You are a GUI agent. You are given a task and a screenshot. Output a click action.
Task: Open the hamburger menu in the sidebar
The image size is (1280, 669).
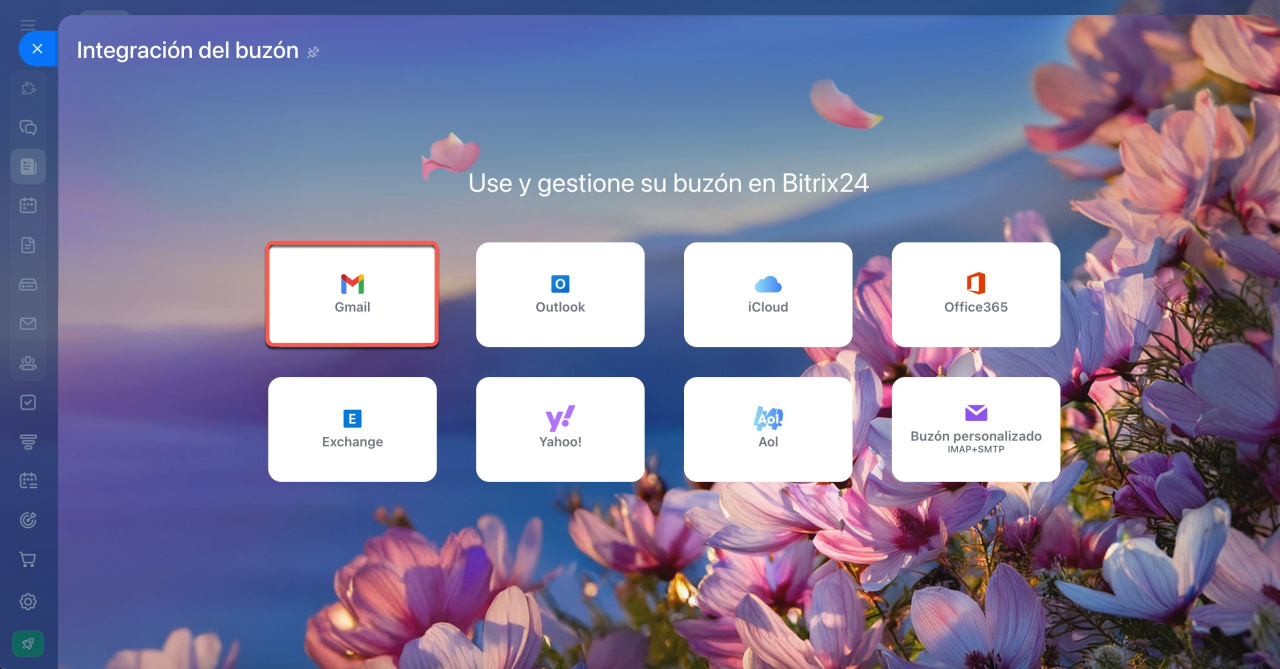click(28, 24)
